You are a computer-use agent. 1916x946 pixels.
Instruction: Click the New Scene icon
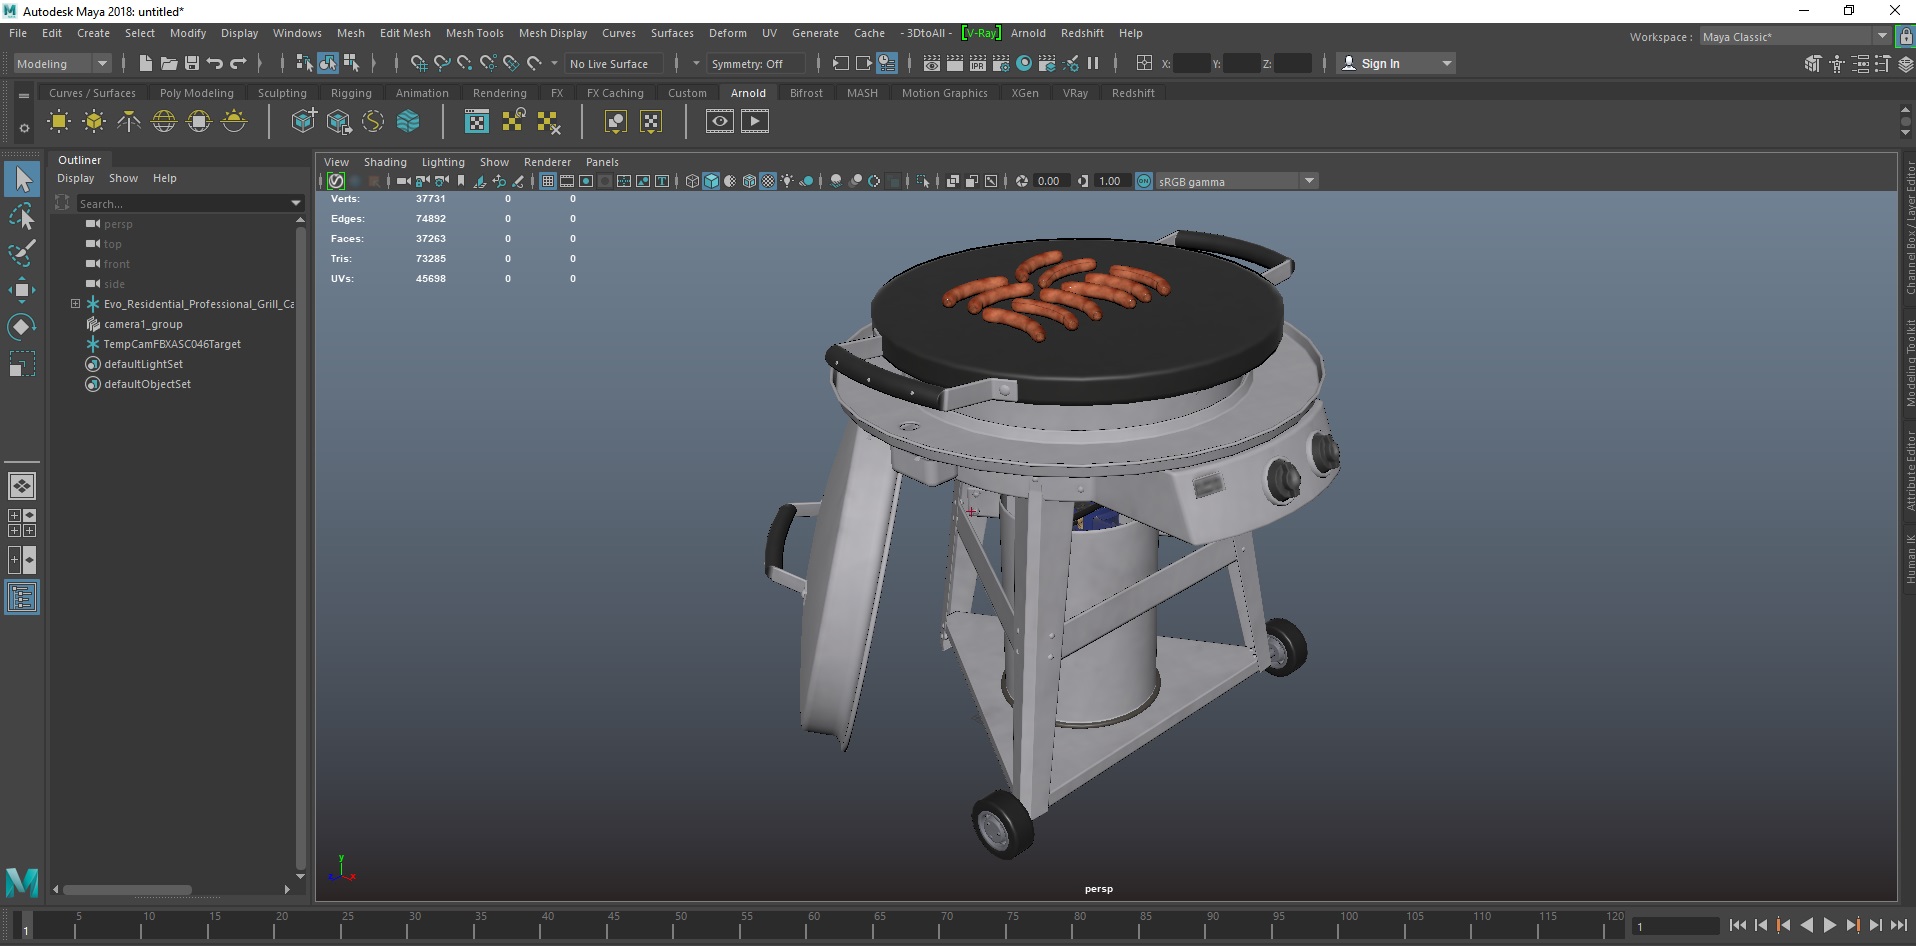[x=146, y=63]
